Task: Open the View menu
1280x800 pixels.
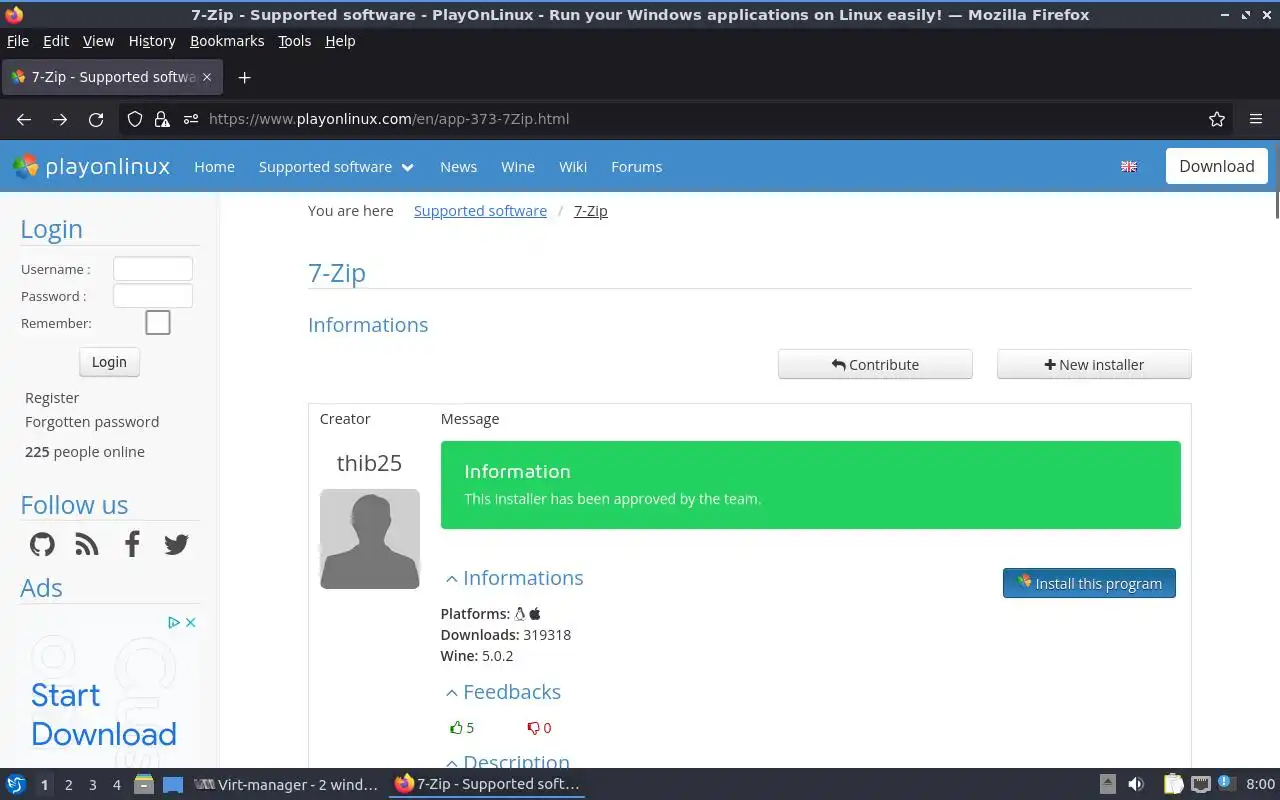Action: point(98,41)
